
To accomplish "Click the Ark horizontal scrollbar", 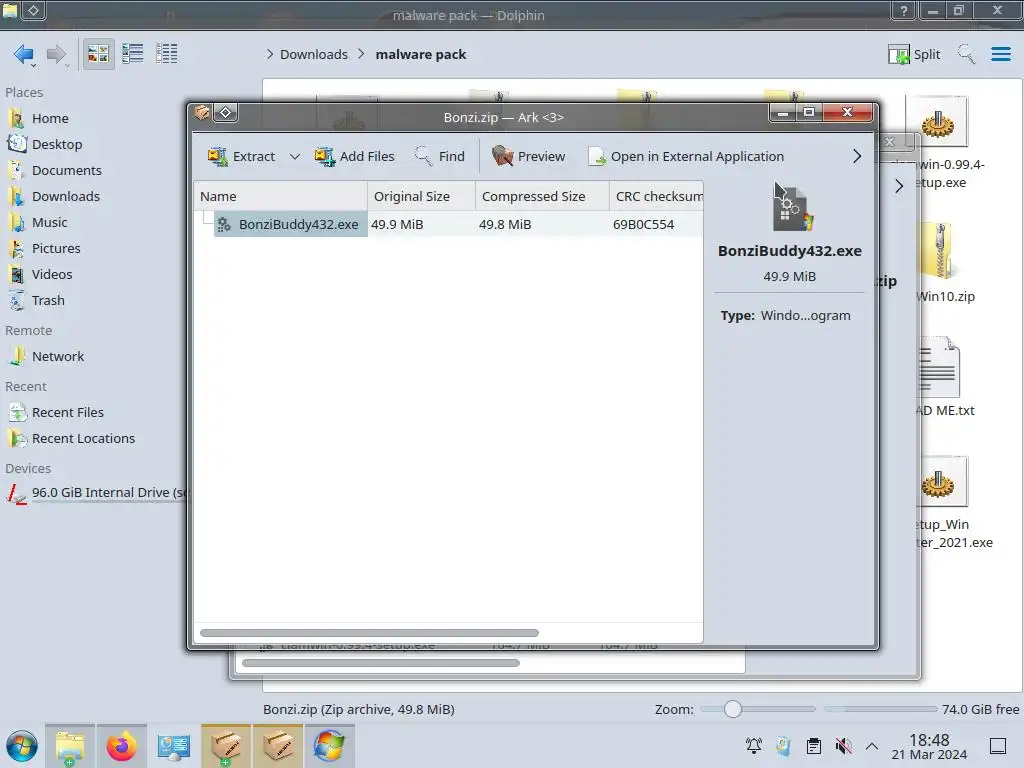I will (369, 633).
